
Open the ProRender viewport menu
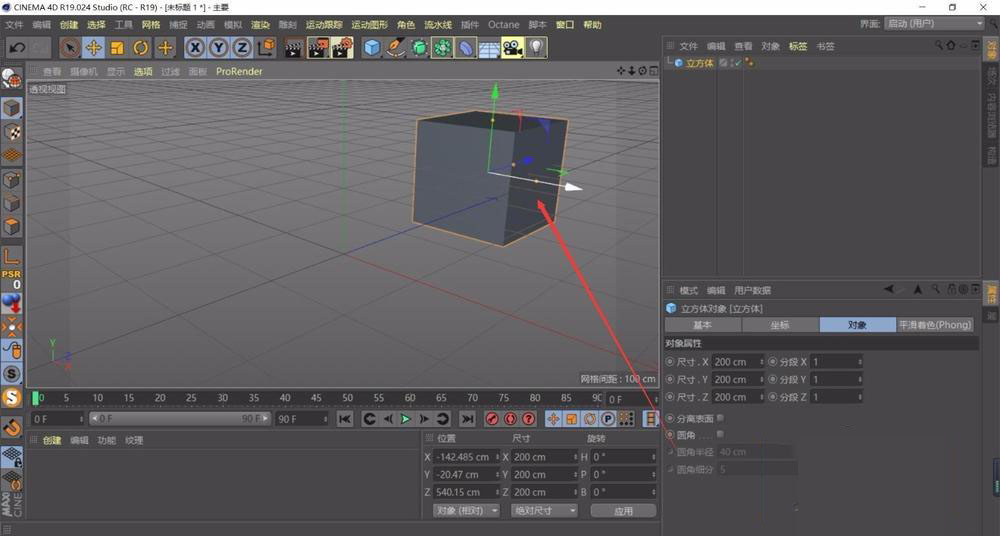click(x=239, y=71)
